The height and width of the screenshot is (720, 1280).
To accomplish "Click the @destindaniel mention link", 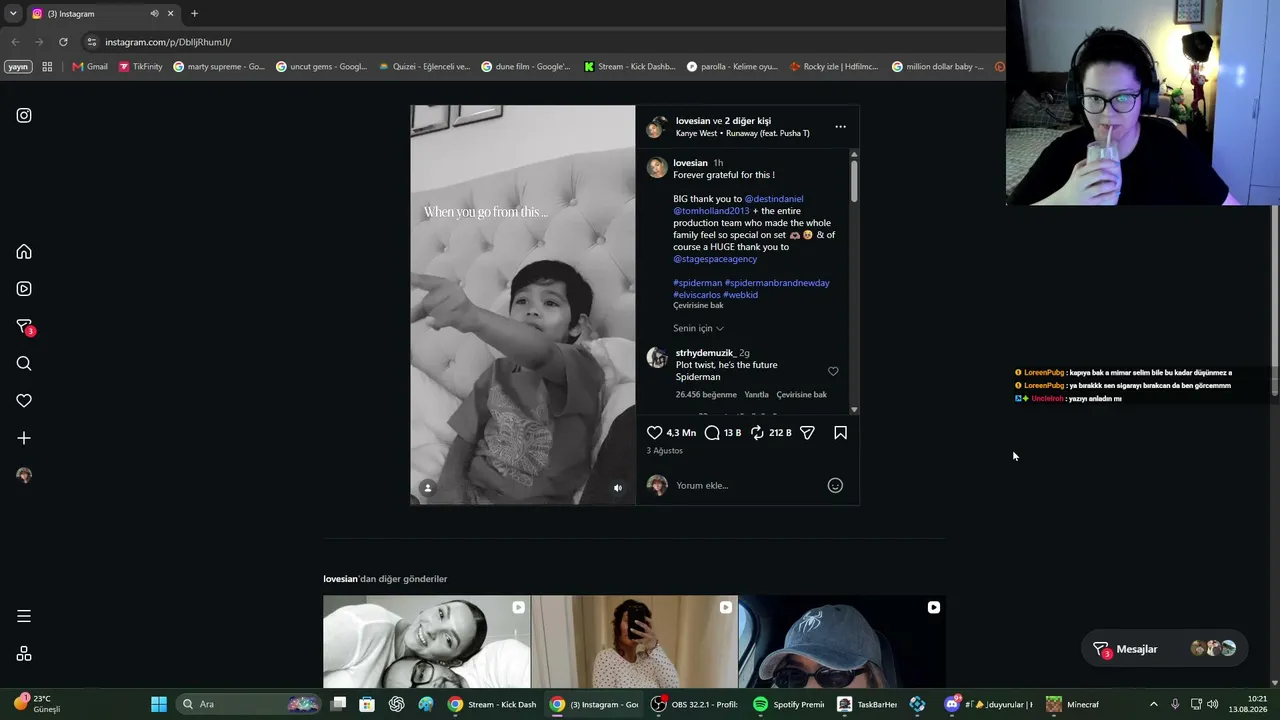I will point(774,199).
